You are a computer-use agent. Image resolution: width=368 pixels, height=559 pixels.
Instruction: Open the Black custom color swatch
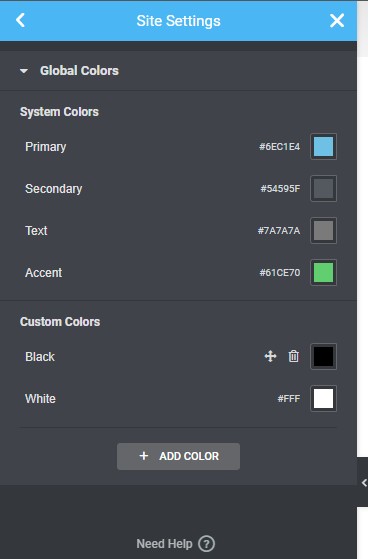click(x=323, y=356)
